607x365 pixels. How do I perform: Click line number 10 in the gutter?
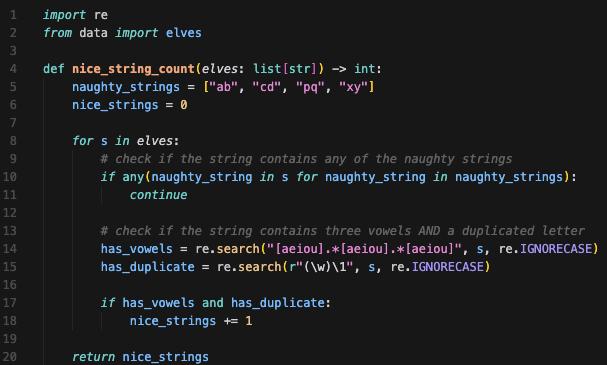point(10,177)
